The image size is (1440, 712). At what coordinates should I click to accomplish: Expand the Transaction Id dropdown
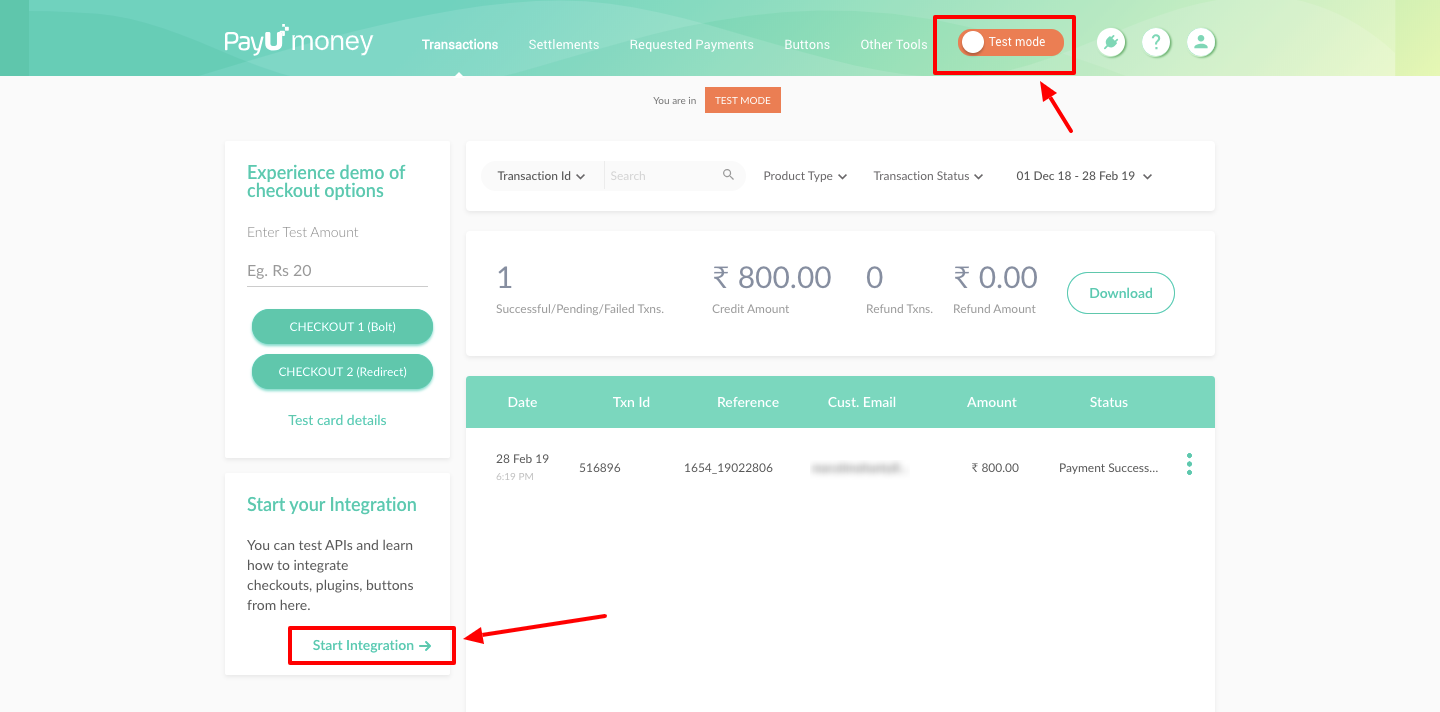pyautogui.click(x=542, y=176)
